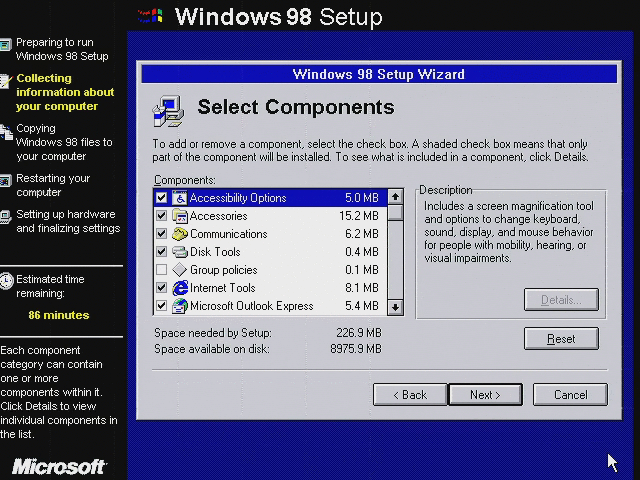Click the Collecting information notepad icon
The width and height of the screenshot is (640, 480).
(x=6, y=80)
